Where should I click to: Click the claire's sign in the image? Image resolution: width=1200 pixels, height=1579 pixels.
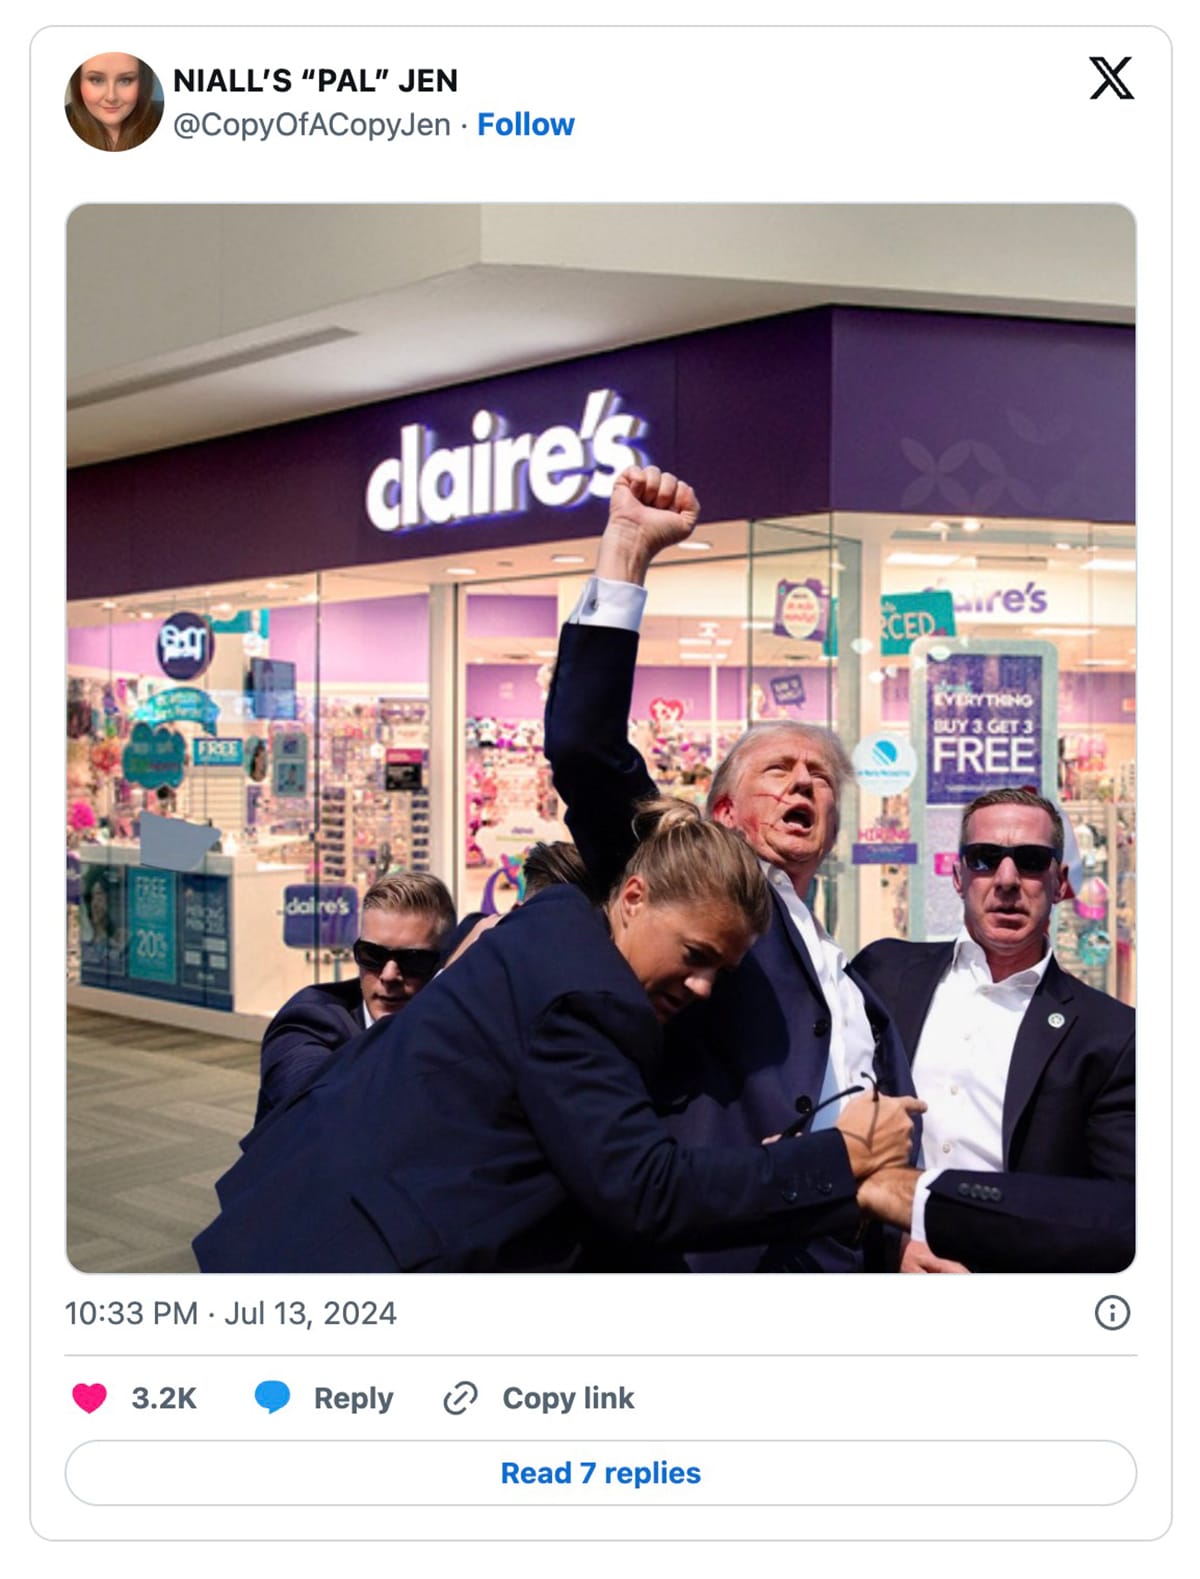[x=505, y=462]
